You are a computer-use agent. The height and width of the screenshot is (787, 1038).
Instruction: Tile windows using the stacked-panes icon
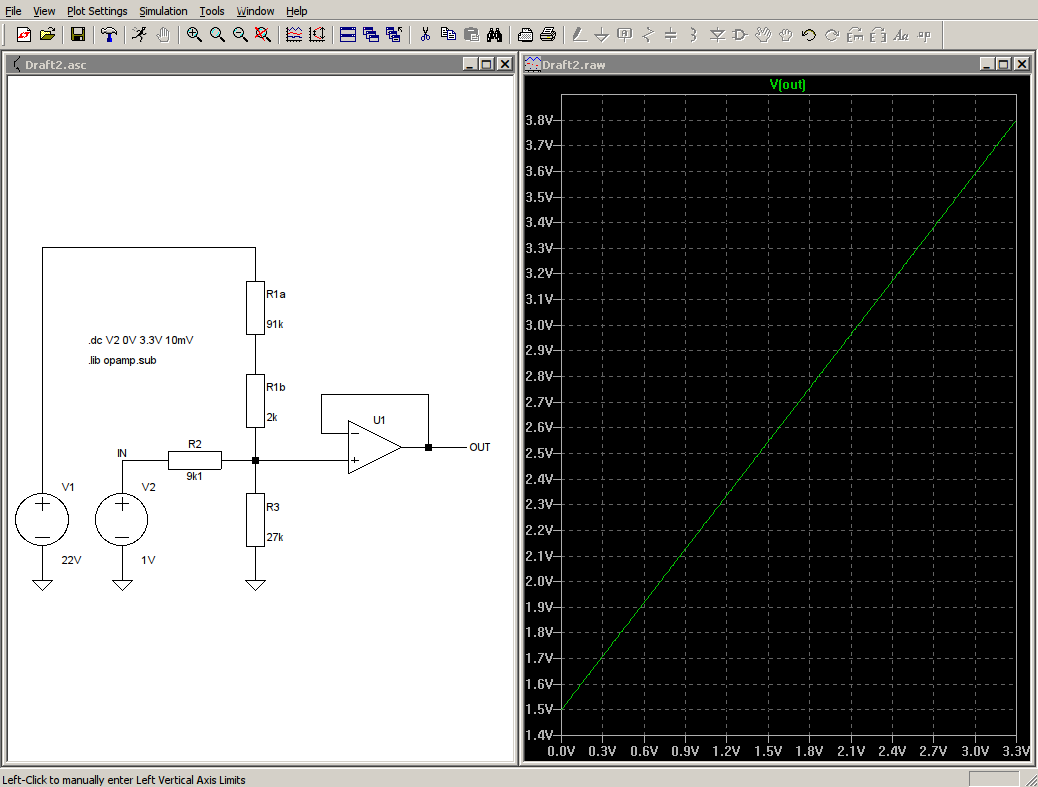[348, 34]
